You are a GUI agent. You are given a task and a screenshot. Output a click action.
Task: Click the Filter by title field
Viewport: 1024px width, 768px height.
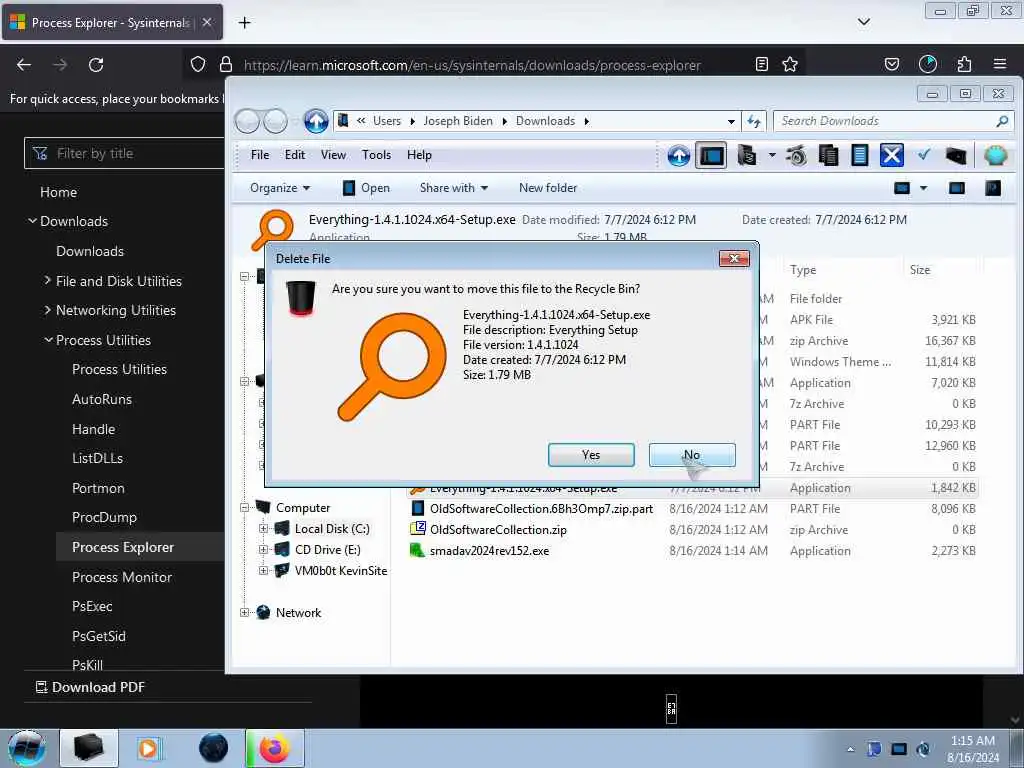click(124, 153)
